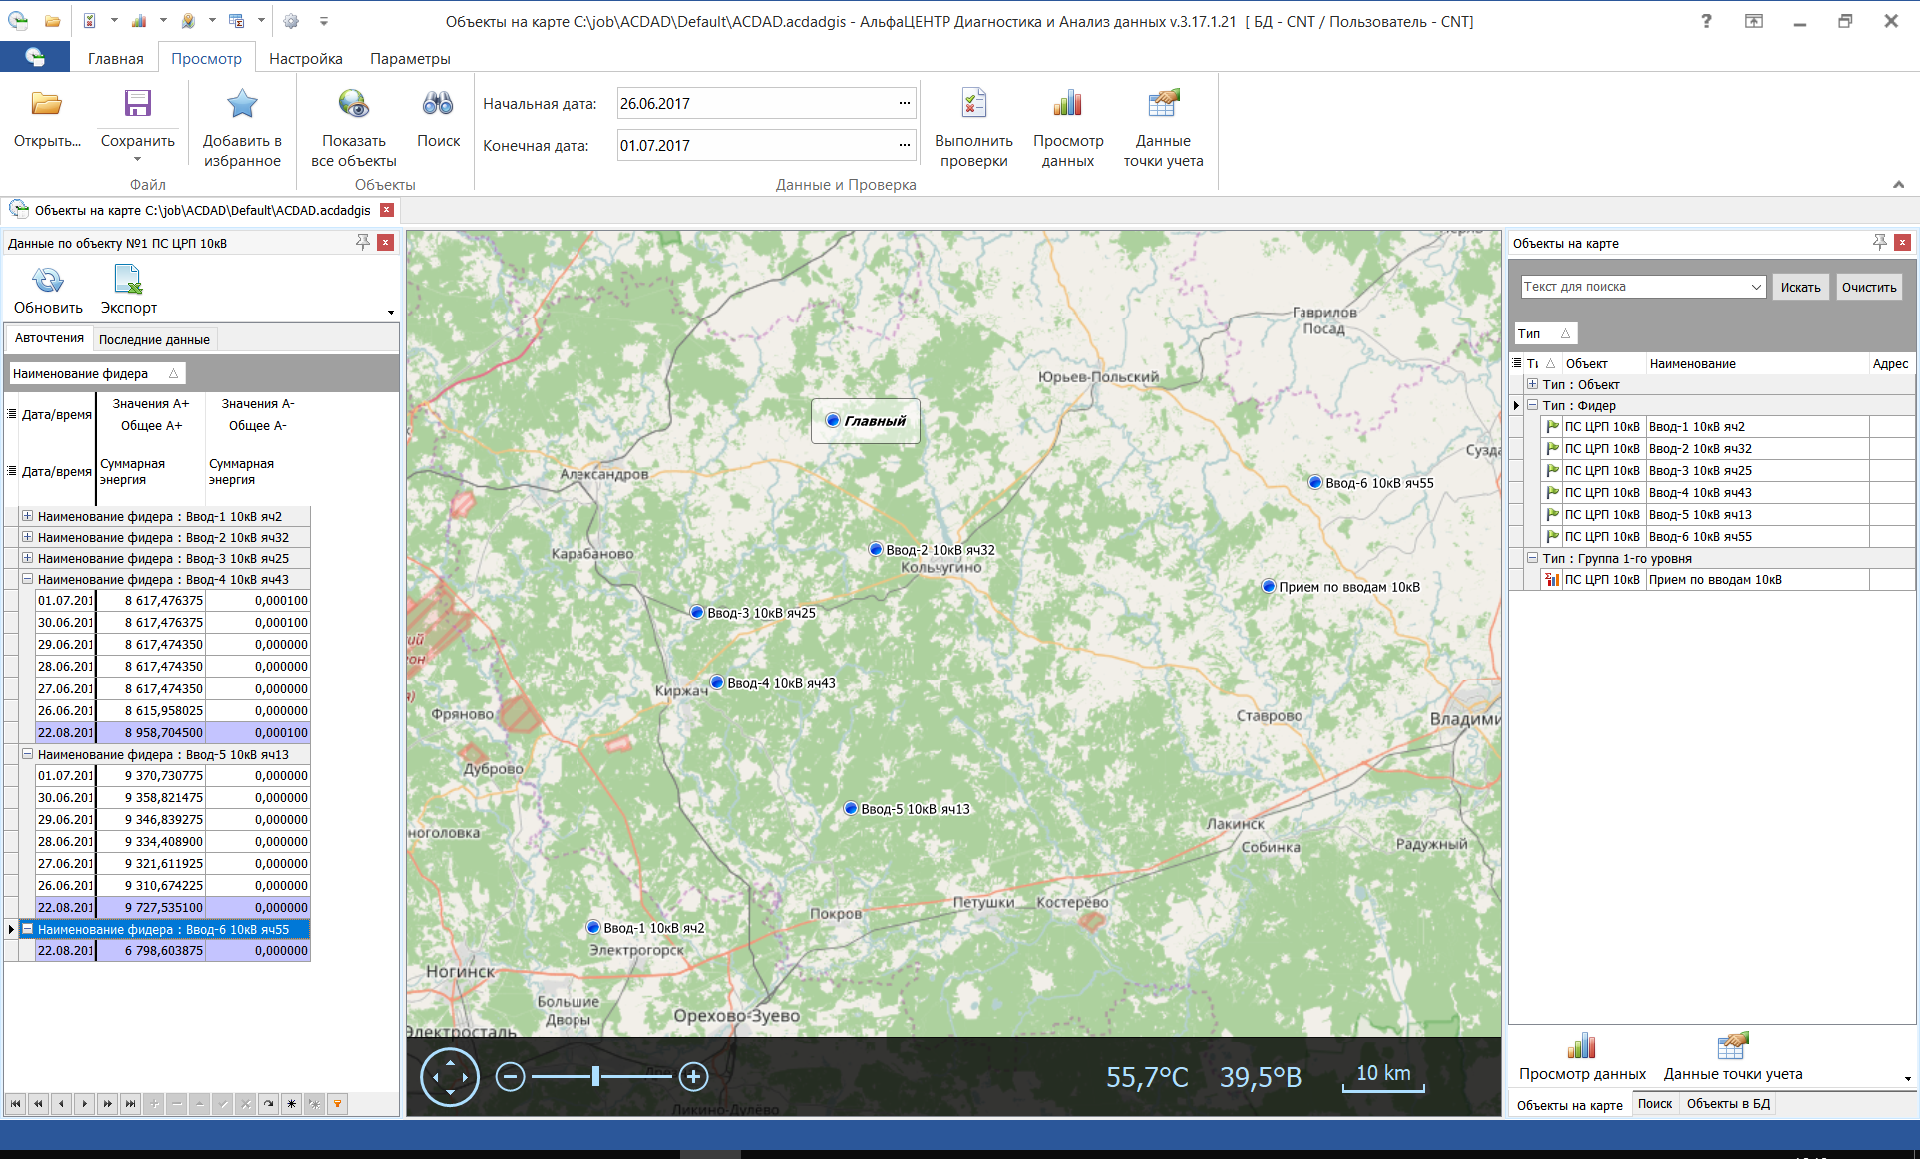
Task: Select Показать все объекты globe icon
Action: (351, 103)
